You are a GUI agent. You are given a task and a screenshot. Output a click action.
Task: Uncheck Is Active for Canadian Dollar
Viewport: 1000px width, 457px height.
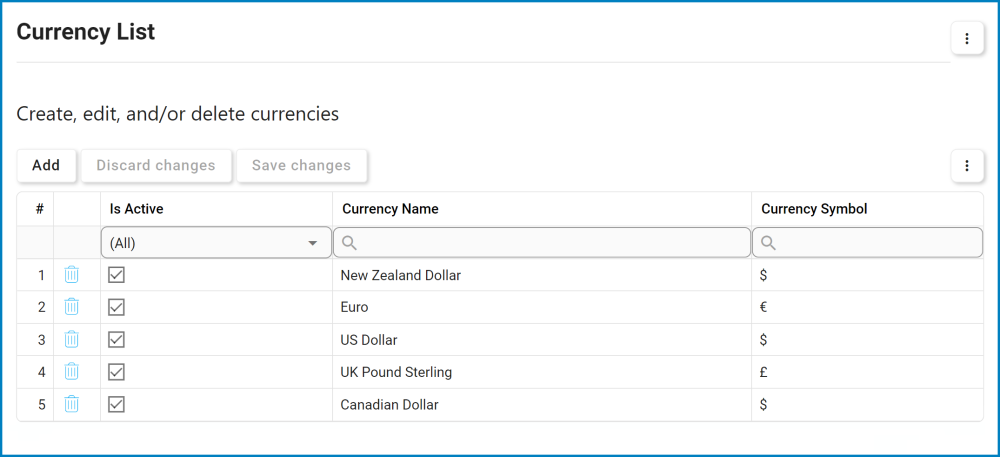tap(116, 405)
